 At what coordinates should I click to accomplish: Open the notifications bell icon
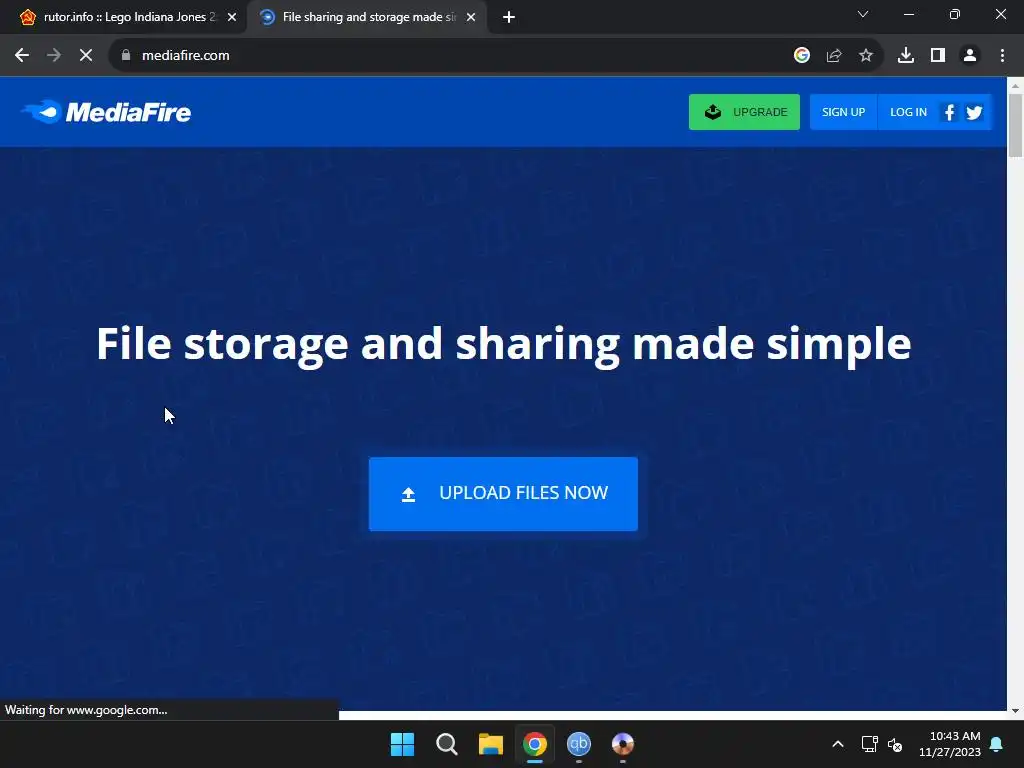pos(997,744)
